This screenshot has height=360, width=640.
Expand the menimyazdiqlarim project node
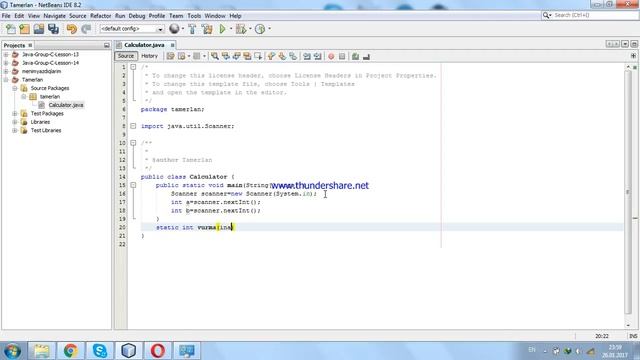(6, 71)
